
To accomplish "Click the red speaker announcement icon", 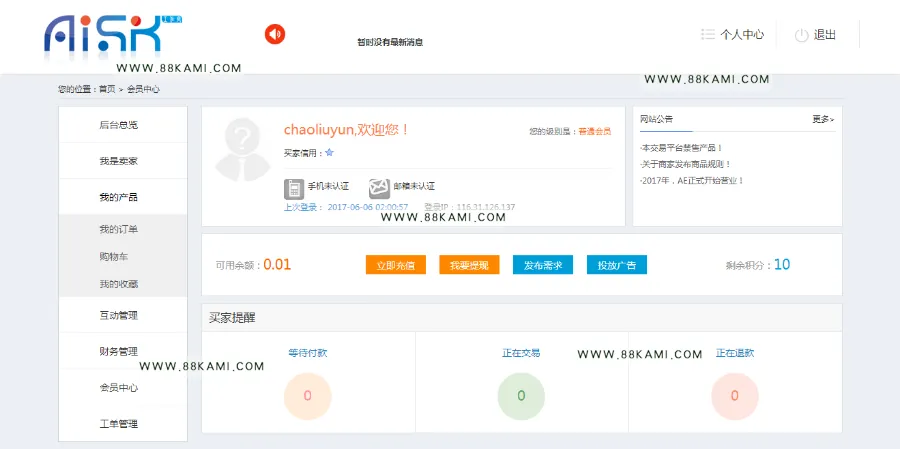I will [x=275, y=34].
